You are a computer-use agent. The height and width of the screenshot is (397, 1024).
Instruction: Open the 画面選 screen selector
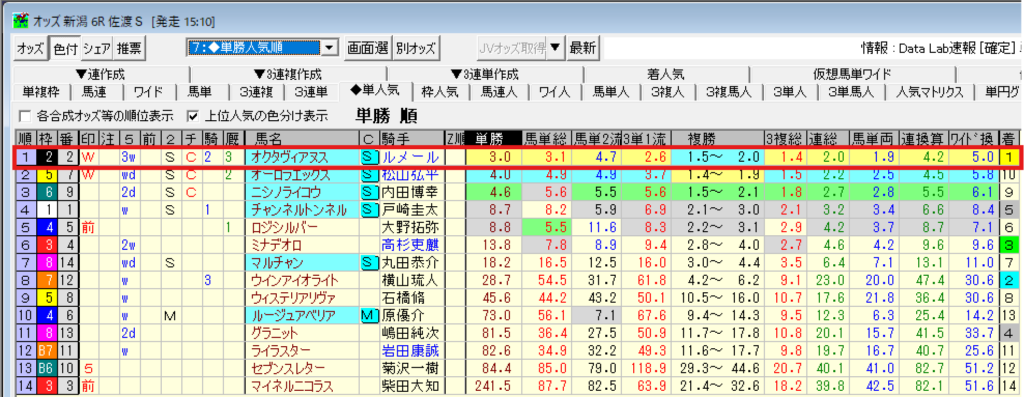click(368, 48)
